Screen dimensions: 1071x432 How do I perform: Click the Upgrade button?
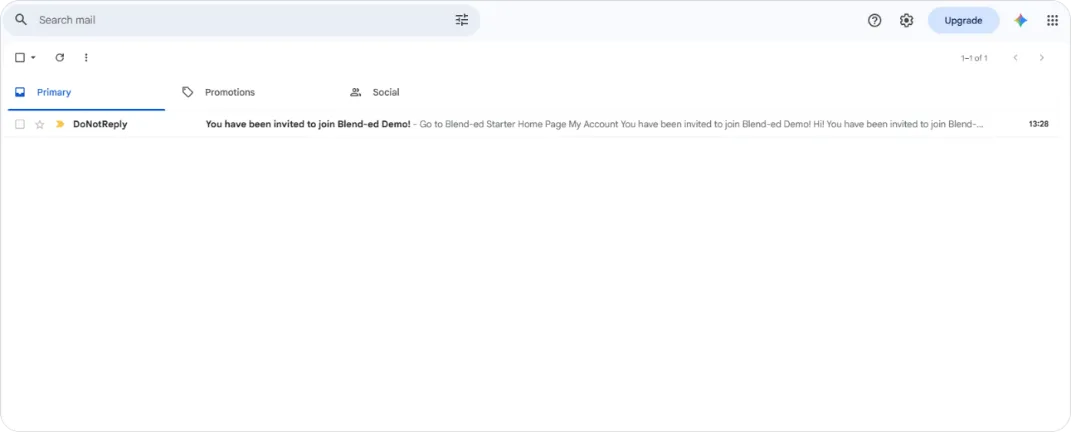coord(963,21)
